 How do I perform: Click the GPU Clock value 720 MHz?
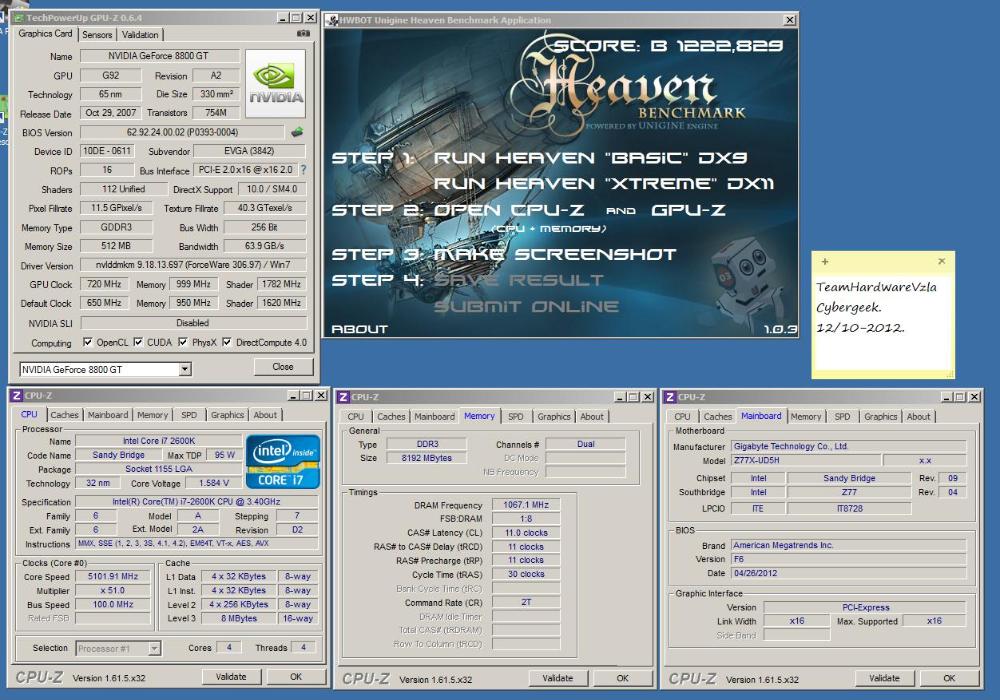[104, 284]
